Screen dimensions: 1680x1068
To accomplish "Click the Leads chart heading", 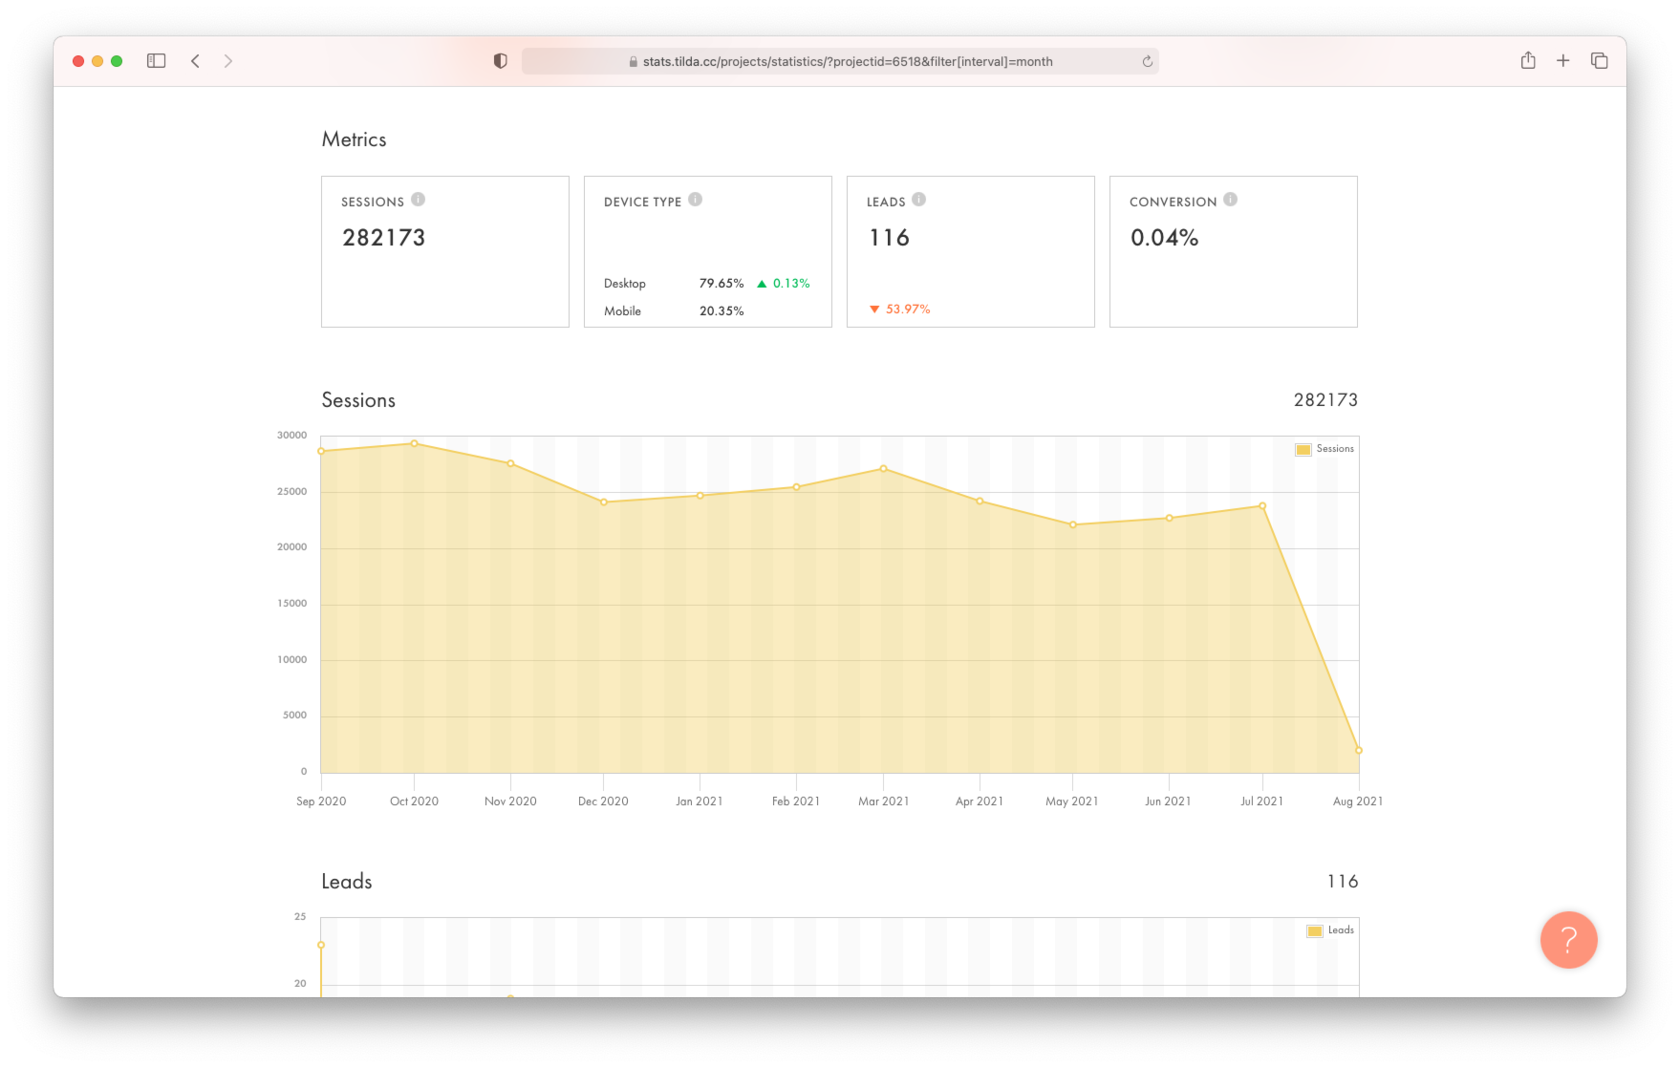I will [346, 881].
